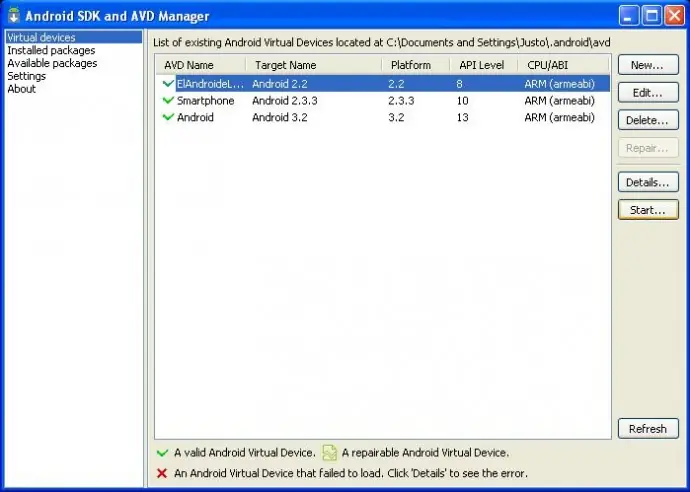Viewport: 690px width, 492px height.
Task: Maximize the AVD Manager window
Action: (652, 16)
